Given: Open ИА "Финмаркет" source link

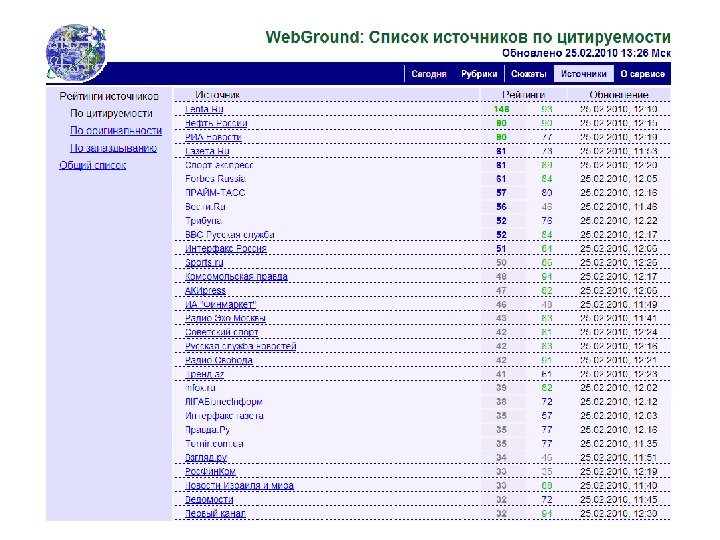Looking at the screenshot, I should click(x=220, y=304).
